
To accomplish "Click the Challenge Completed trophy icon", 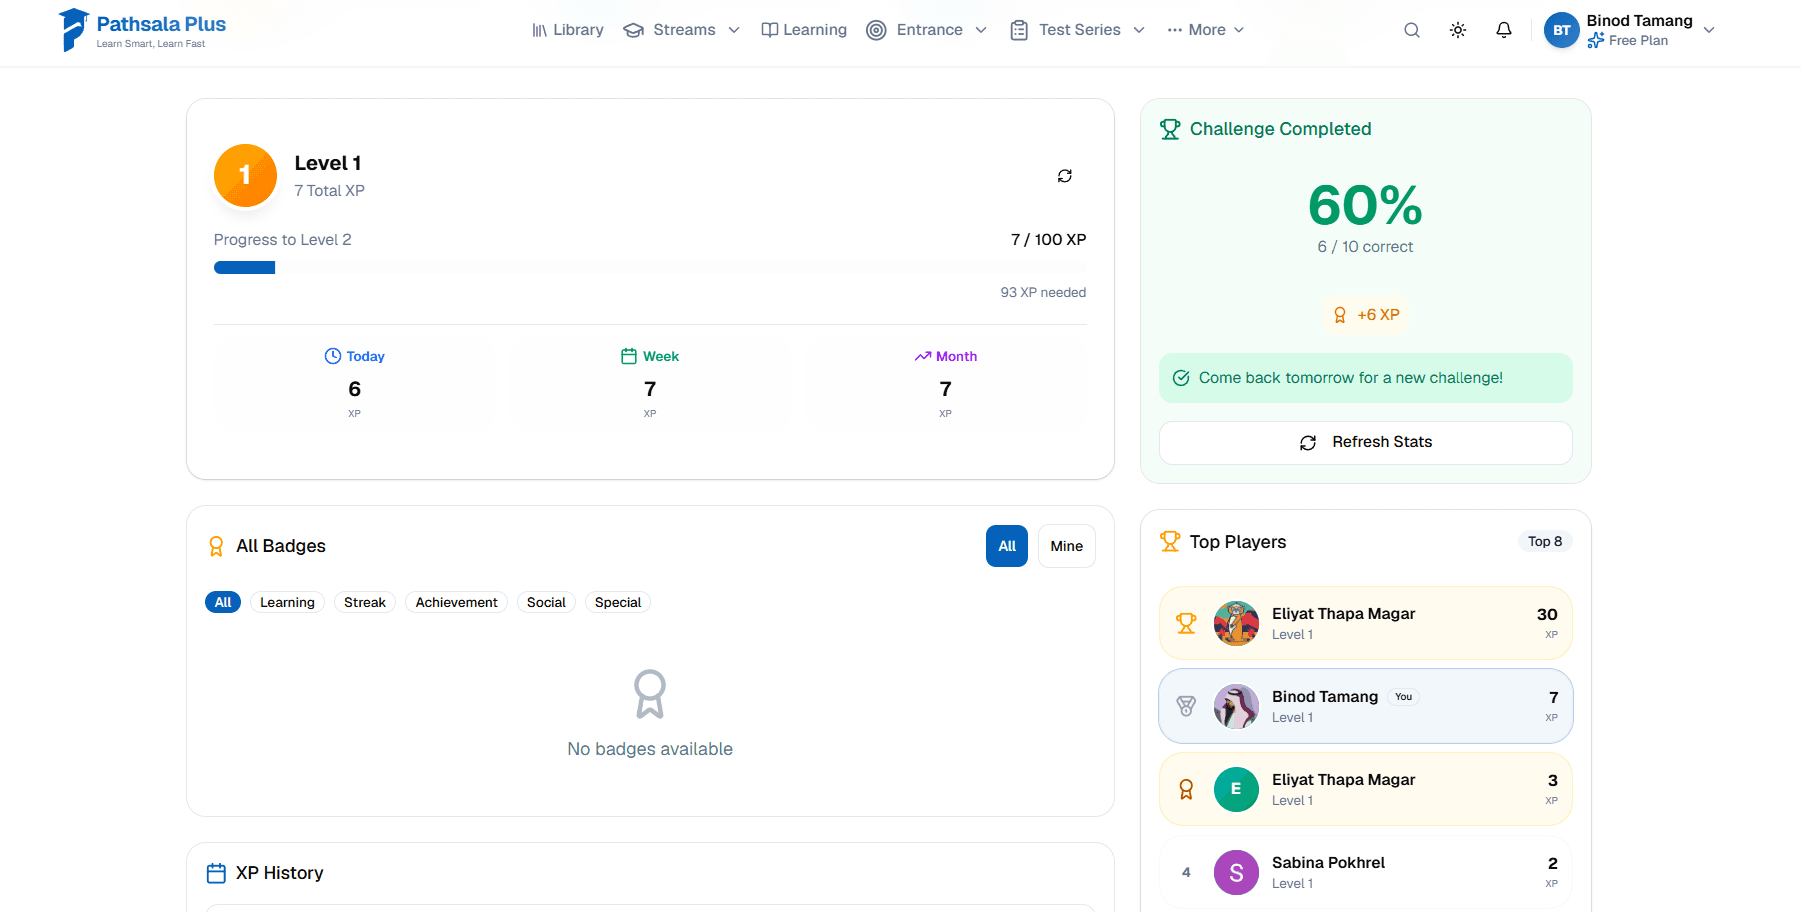I will (x=1170, y=129).
